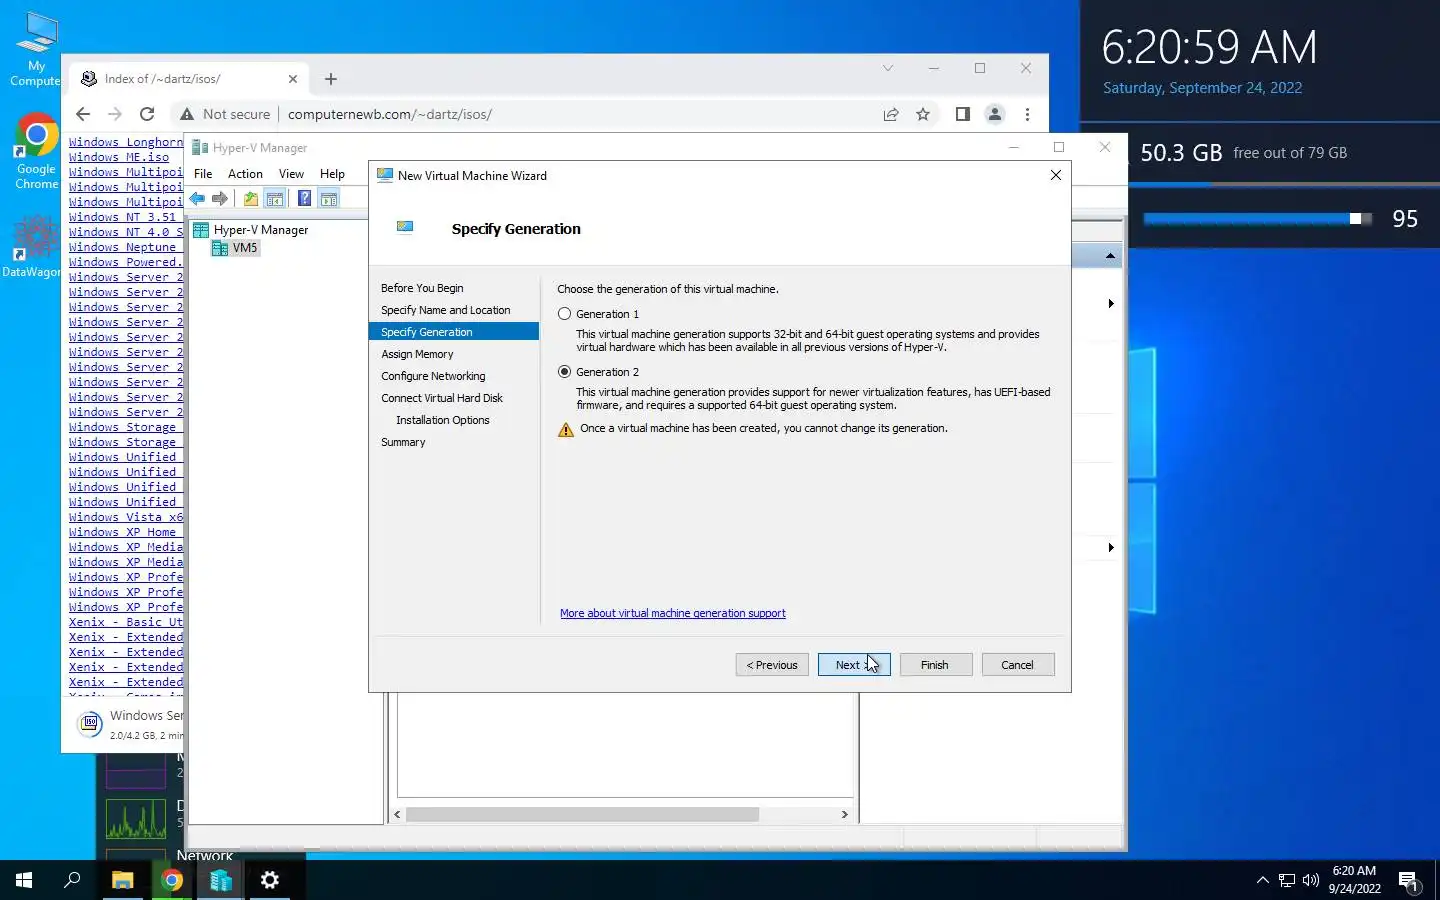Go forward in Chrome browser
This screenshot has height=900, width=1440.
click(x=115, y=114)
